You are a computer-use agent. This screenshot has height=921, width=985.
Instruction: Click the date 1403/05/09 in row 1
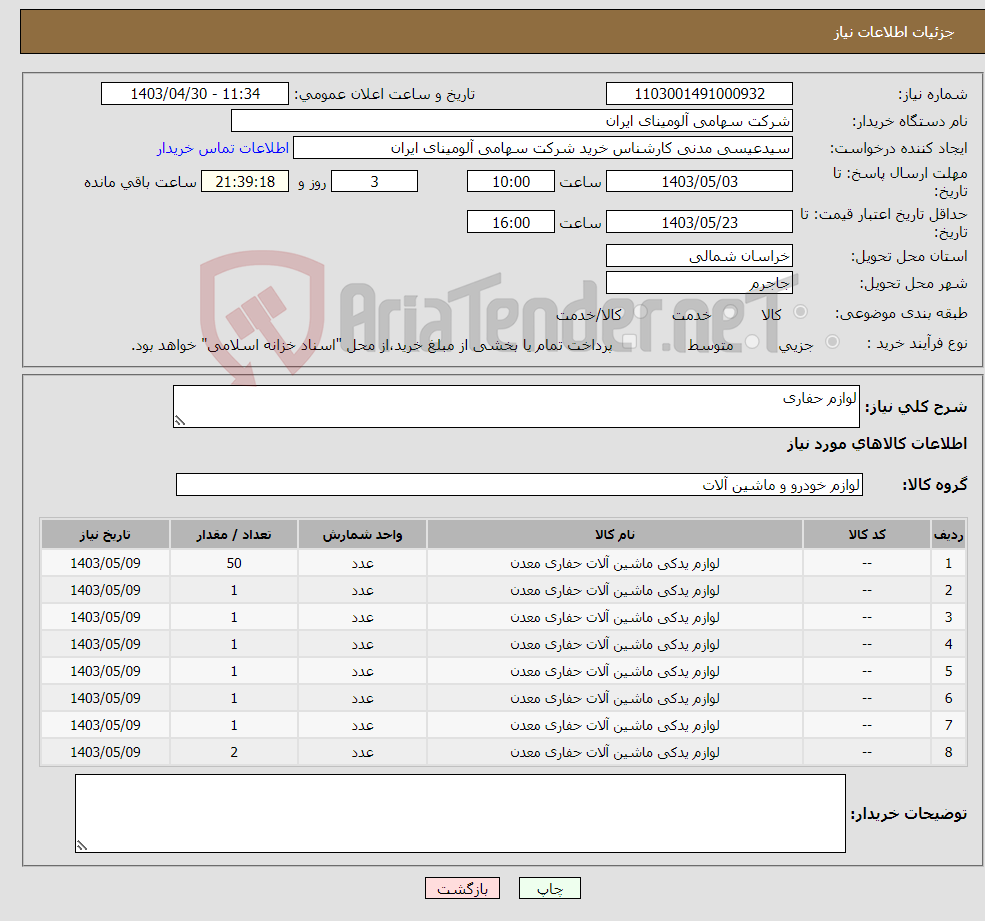coord(106,564)
